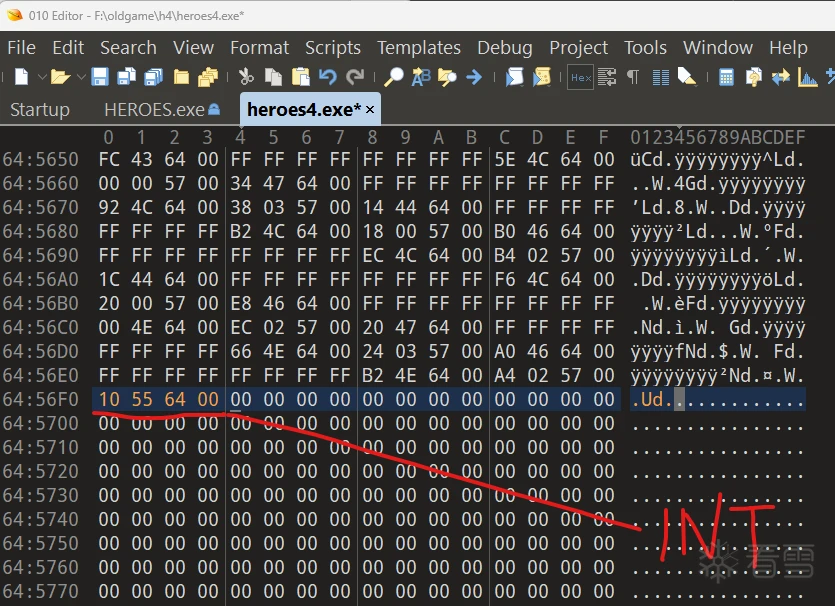Screen dimensions: 835x606
Task: Click the yellow folder icon beside Save All
Action: pyautogui.click(x=181, y=78)
